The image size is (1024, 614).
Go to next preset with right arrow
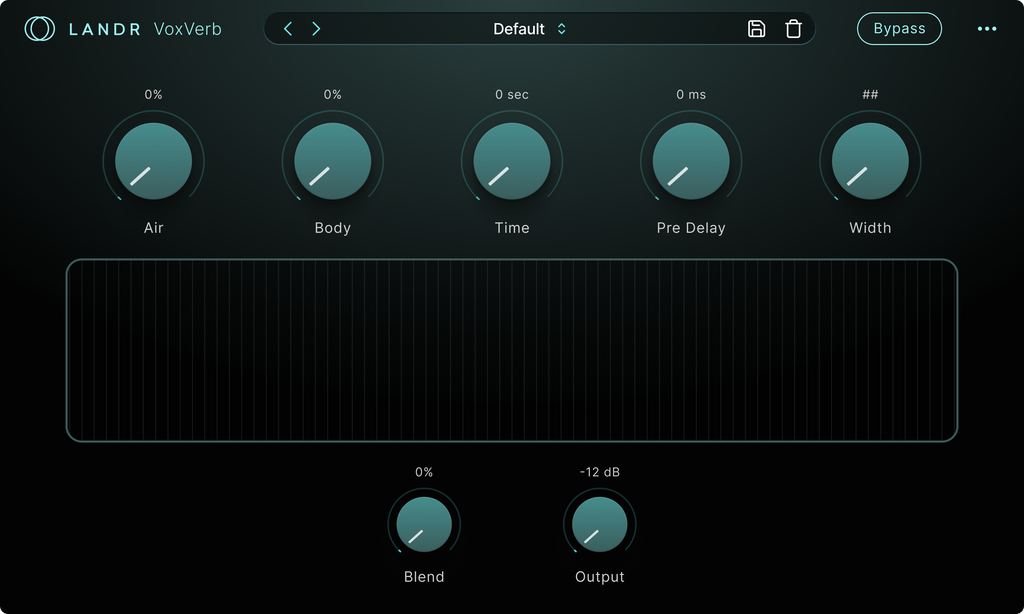tap(316, 29)
